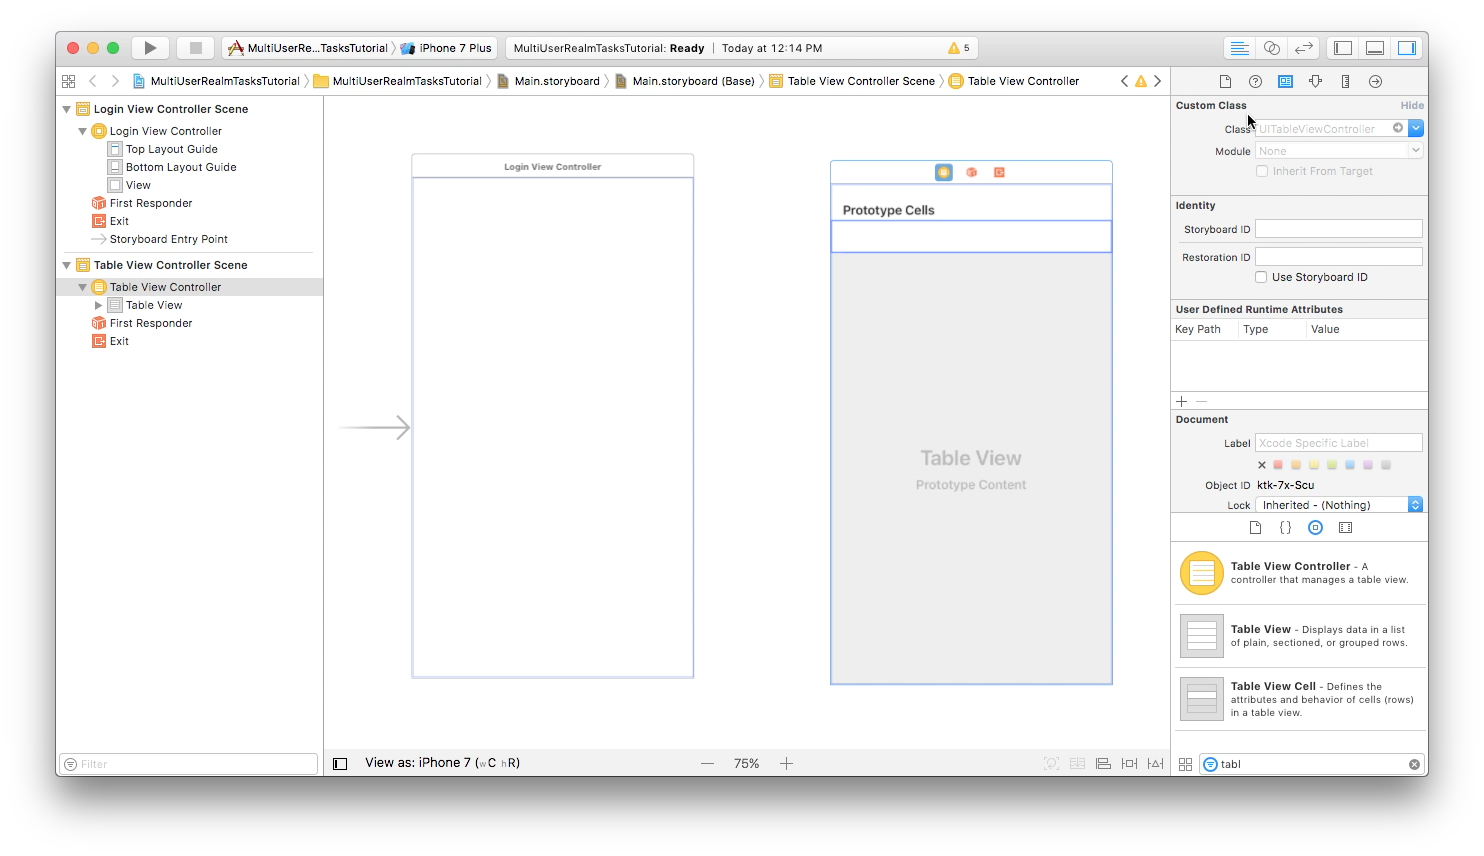Show the File Template library
1484x856 pixels.
pos(1255,527)
